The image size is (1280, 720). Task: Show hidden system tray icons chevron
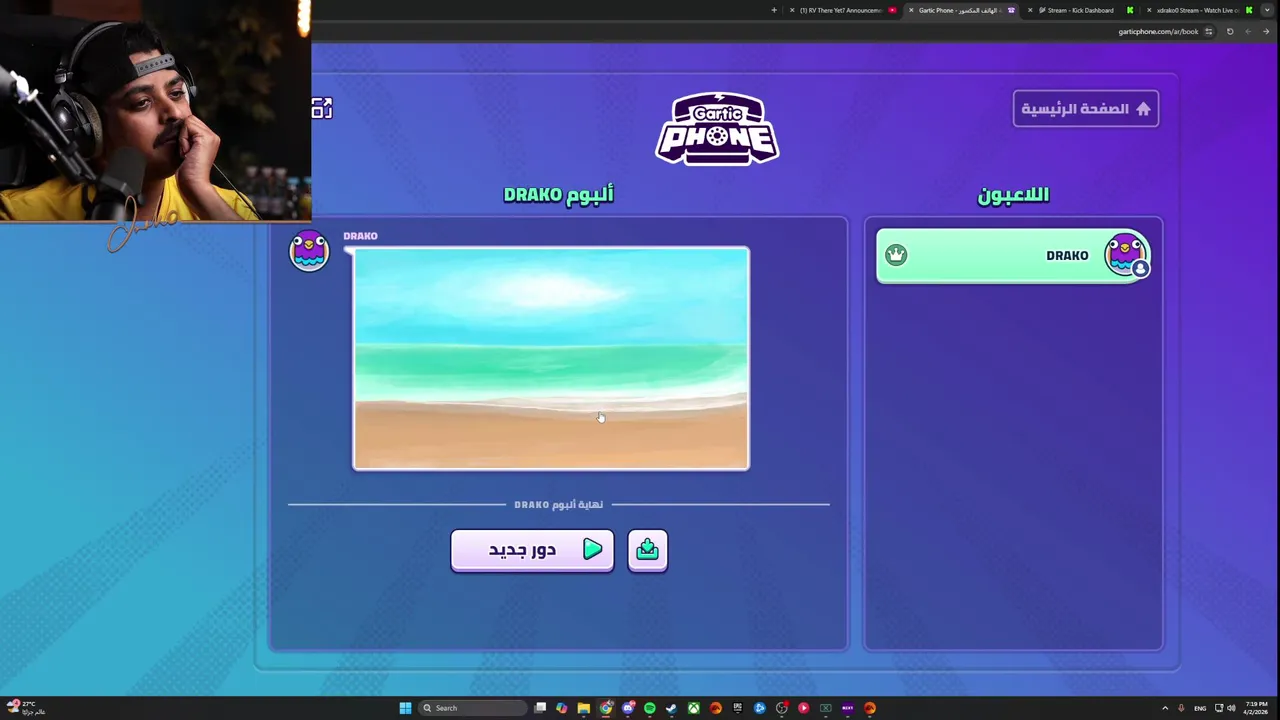[x=1164, y=708]
